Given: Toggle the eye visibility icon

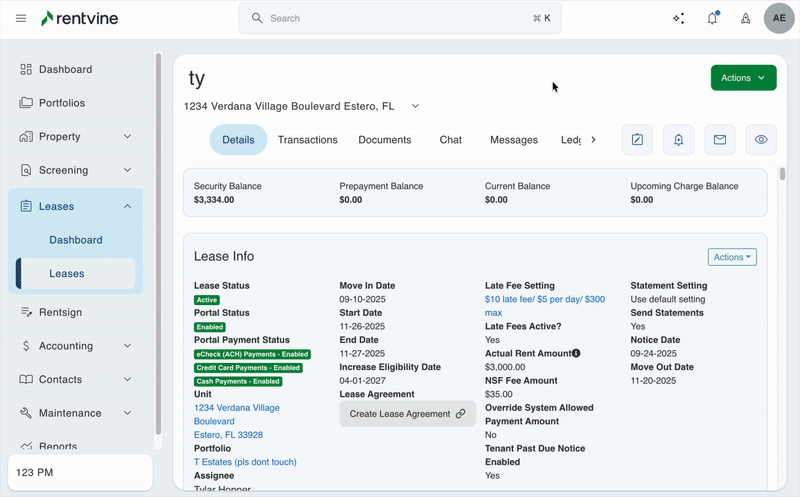Looking at the screenshot, I should pyautogui.click(x=761, y=140).
